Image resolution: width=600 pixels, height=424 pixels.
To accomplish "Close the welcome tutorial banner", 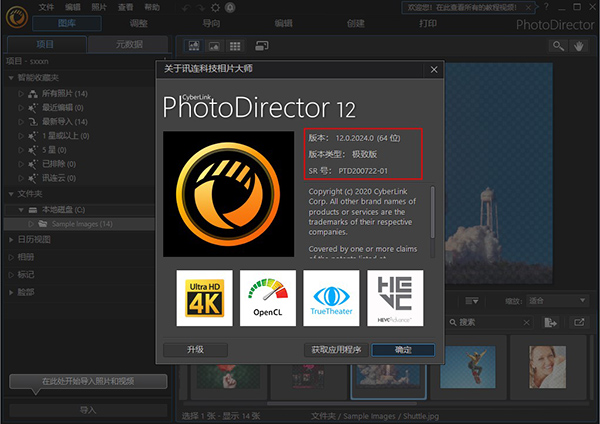I will tap(528, 7).
